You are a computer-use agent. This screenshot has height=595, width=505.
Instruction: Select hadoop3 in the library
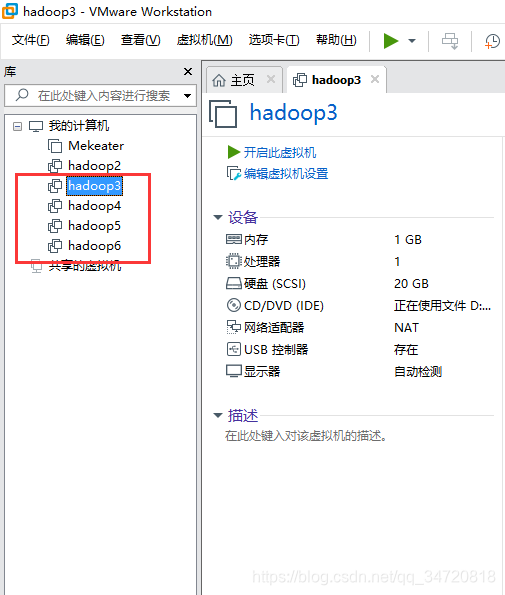click(94, 186)
